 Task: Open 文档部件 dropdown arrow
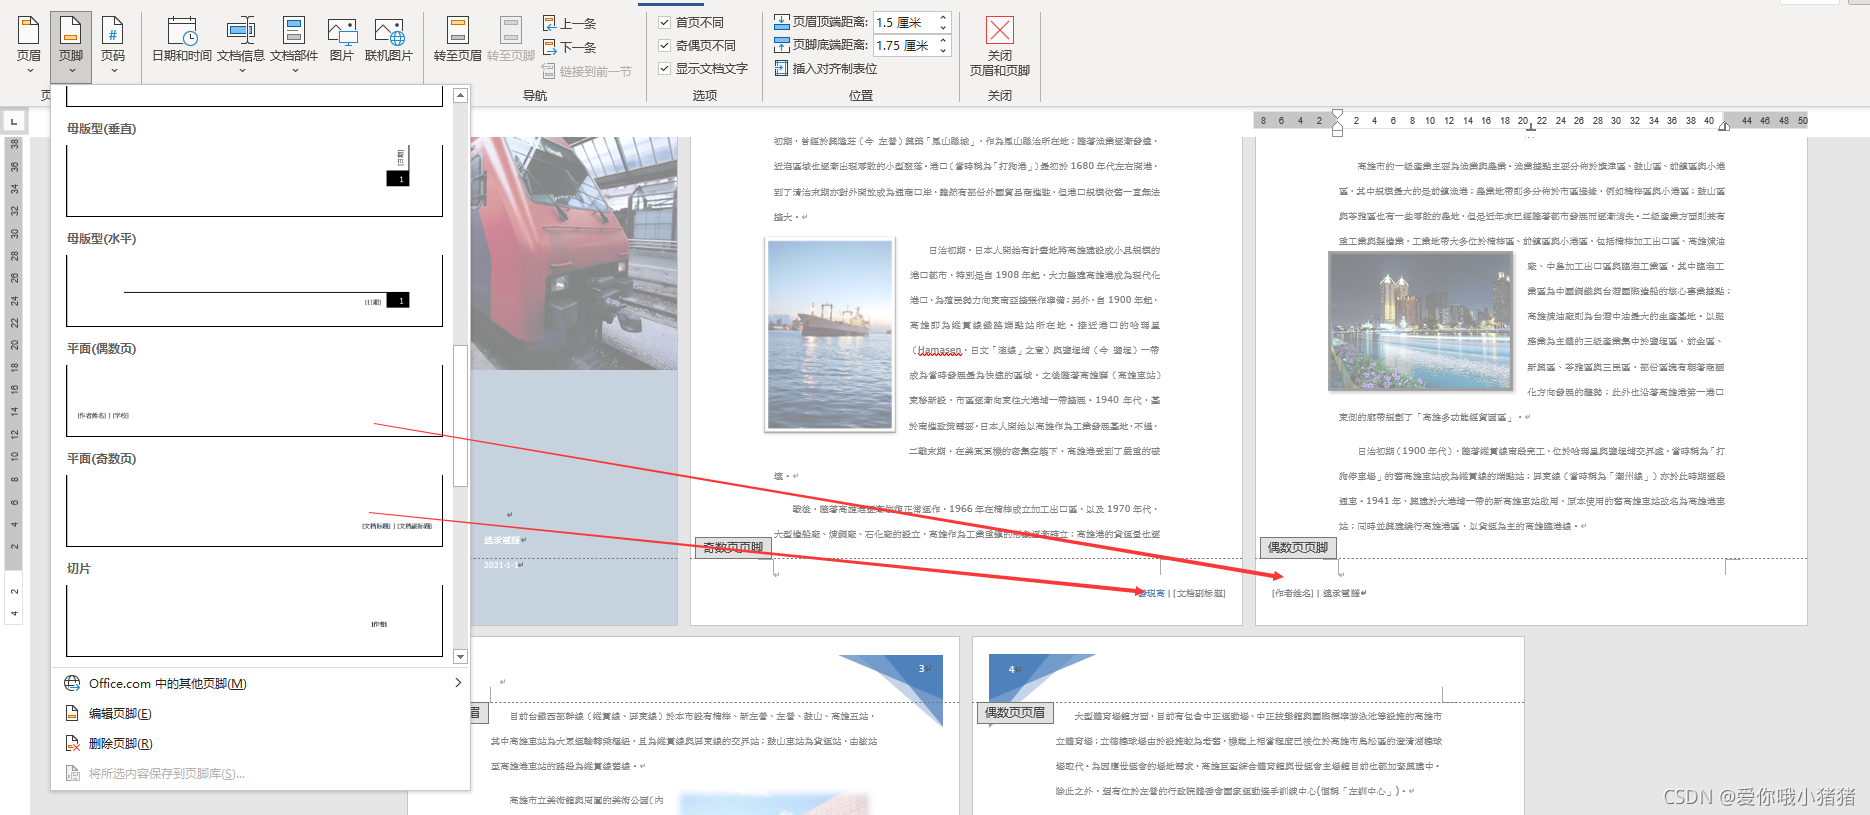[294, 71]
